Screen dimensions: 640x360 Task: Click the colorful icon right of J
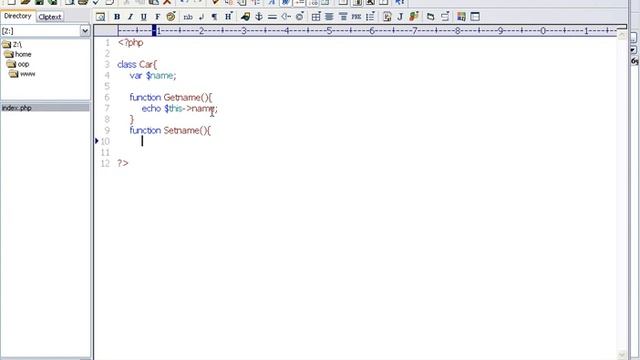[414, 17]
